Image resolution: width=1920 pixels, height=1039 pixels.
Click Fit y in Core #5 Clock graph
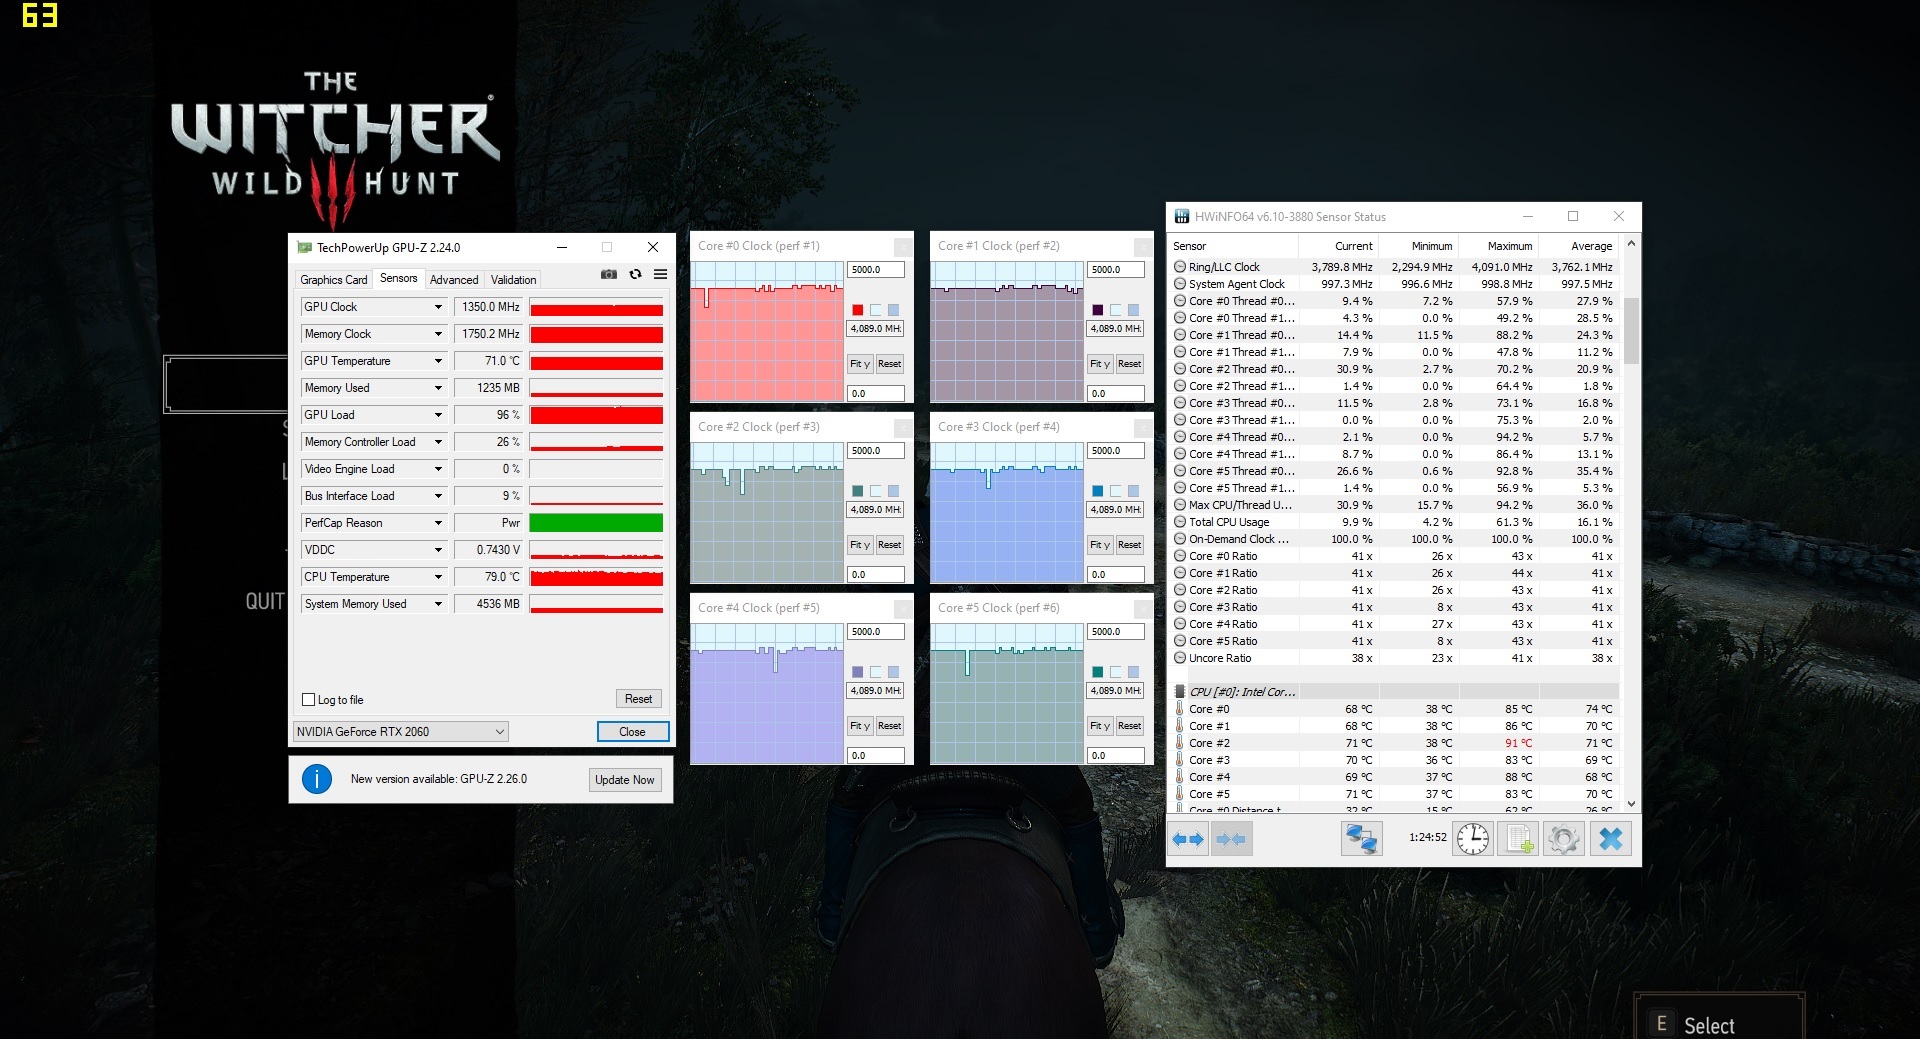[1100, 726]
